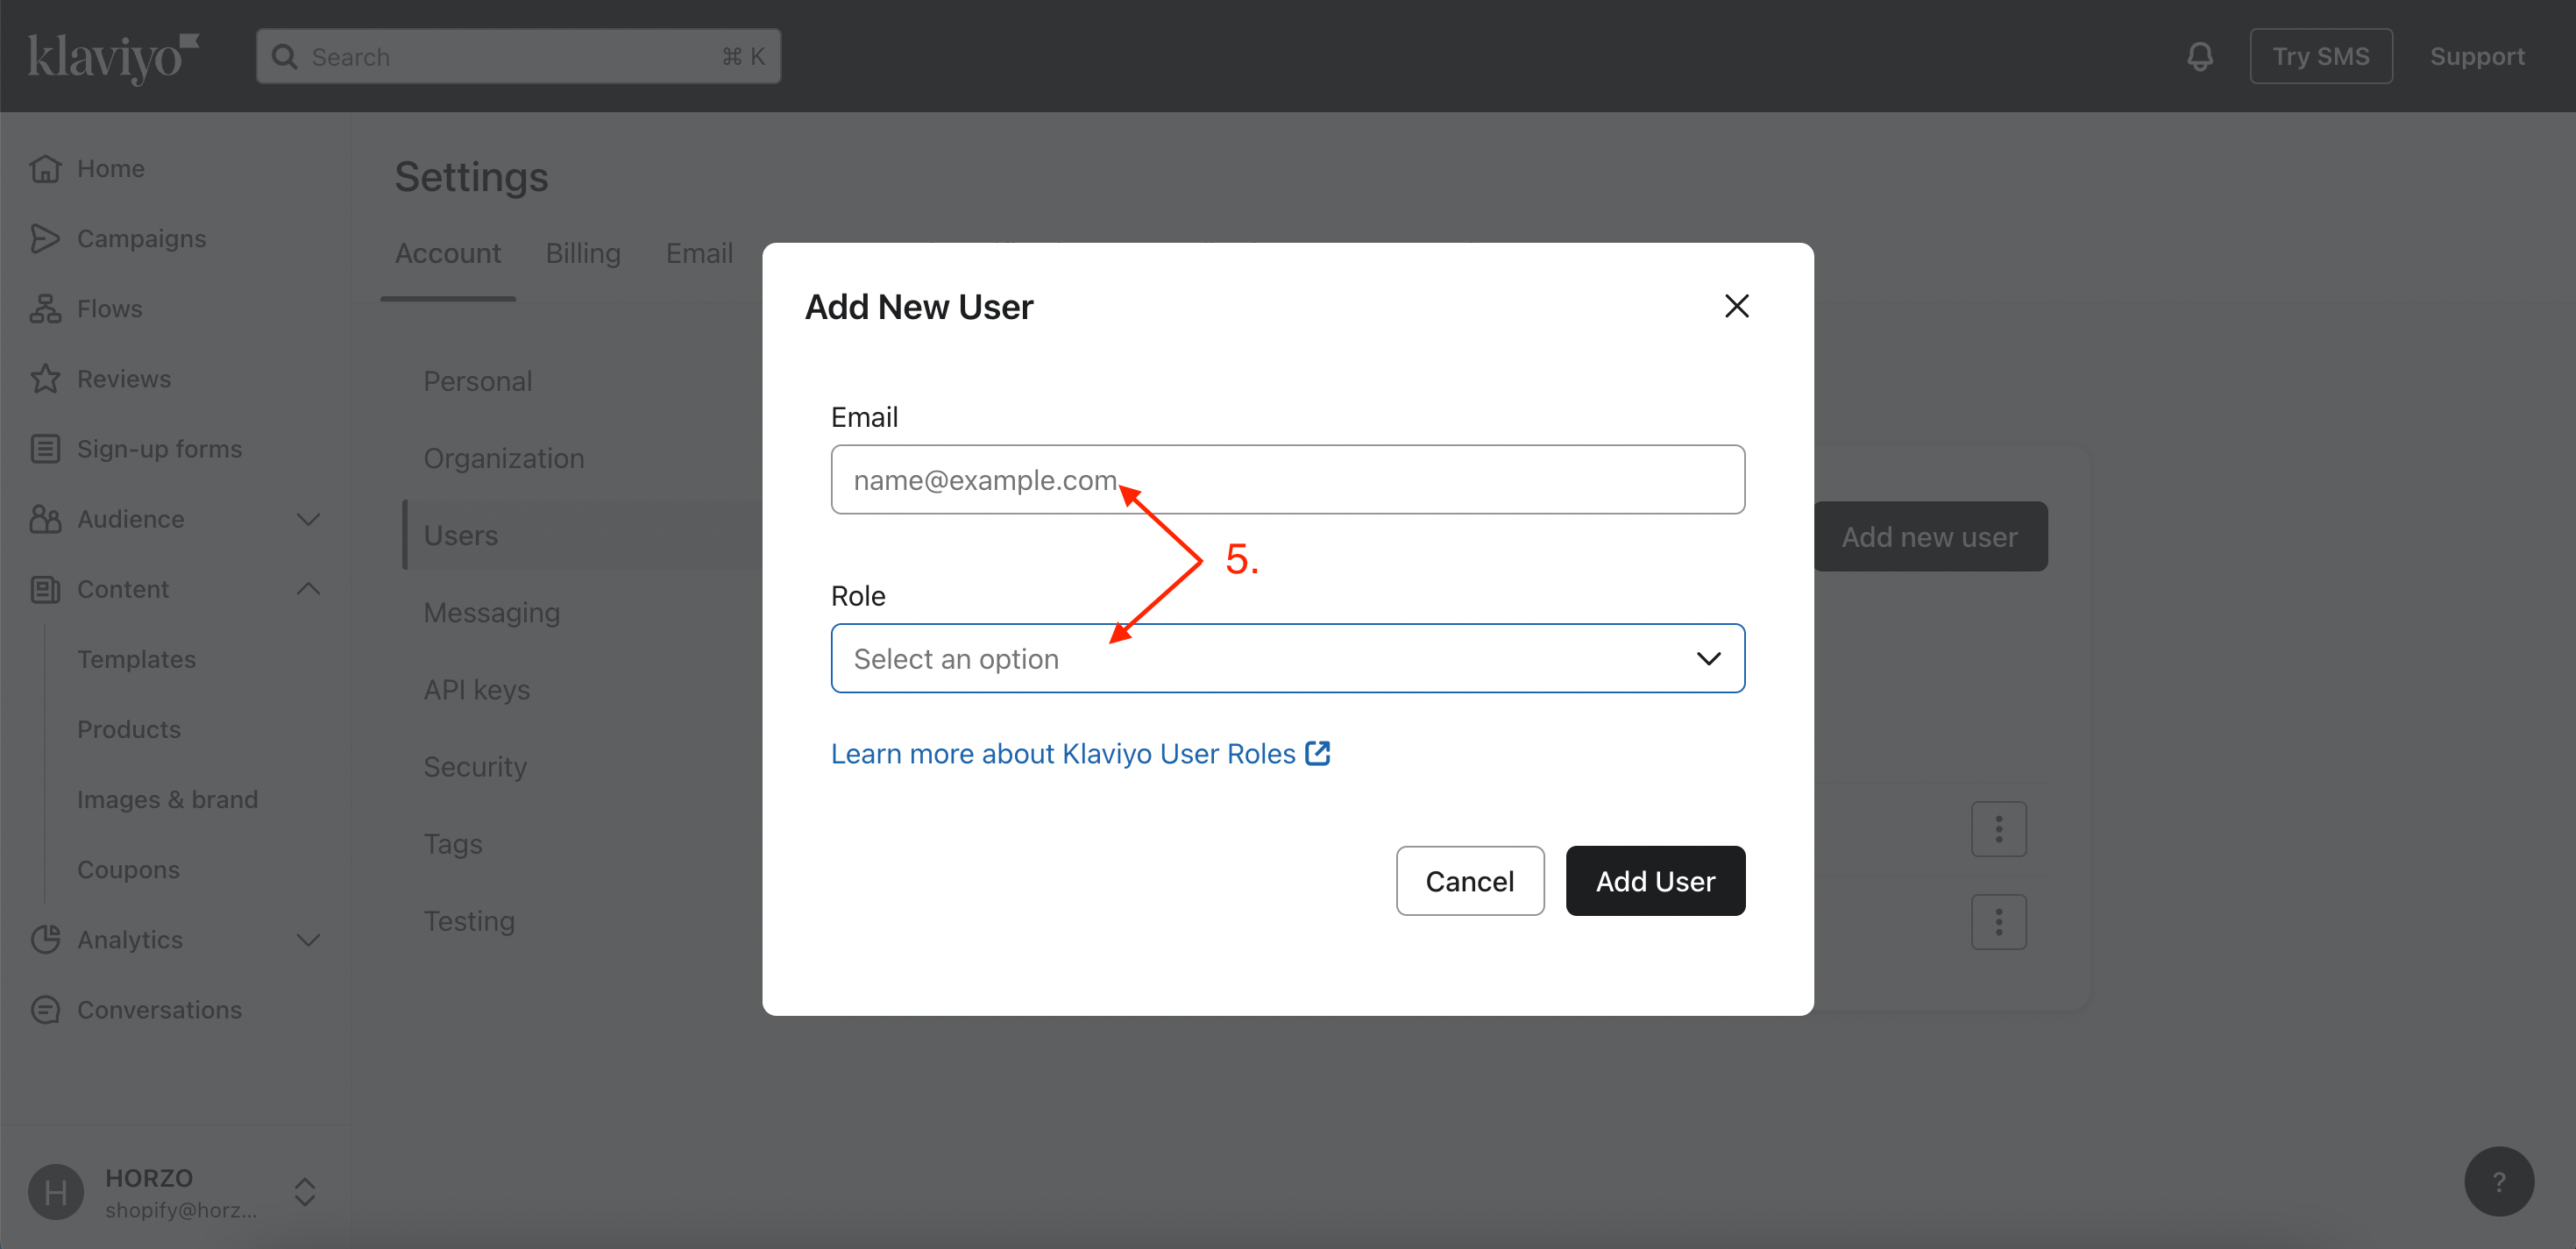Screen dimensions: 2576x1249
Task: Collapse the Content sidebar section
Action: pyautogui.click(x=308, y=589)
